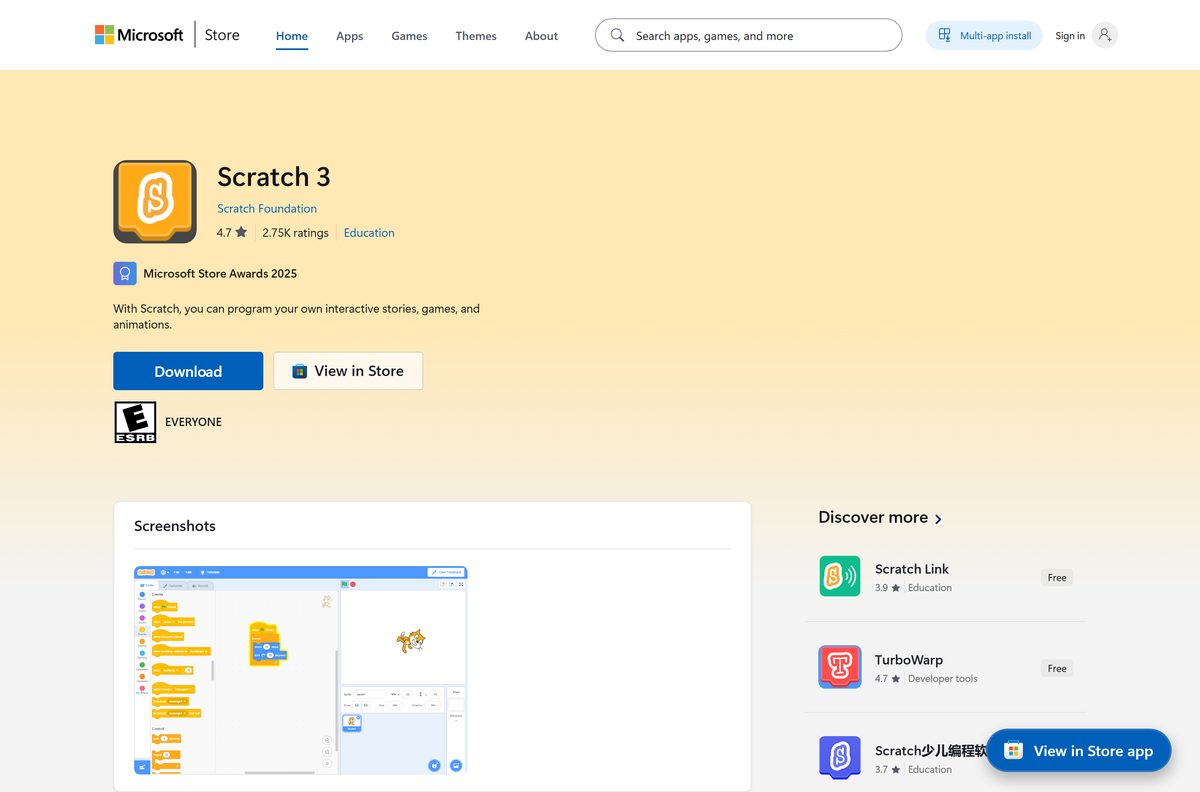Click the blue Download button
The width and height of the screenshot is (1200, 792).
pyautogui.click(x=188, y=371)
